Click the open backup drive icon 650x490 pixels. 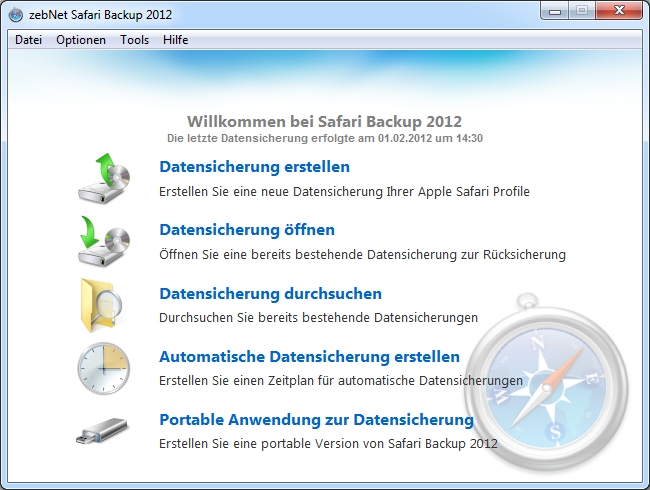tap(104, 241)
